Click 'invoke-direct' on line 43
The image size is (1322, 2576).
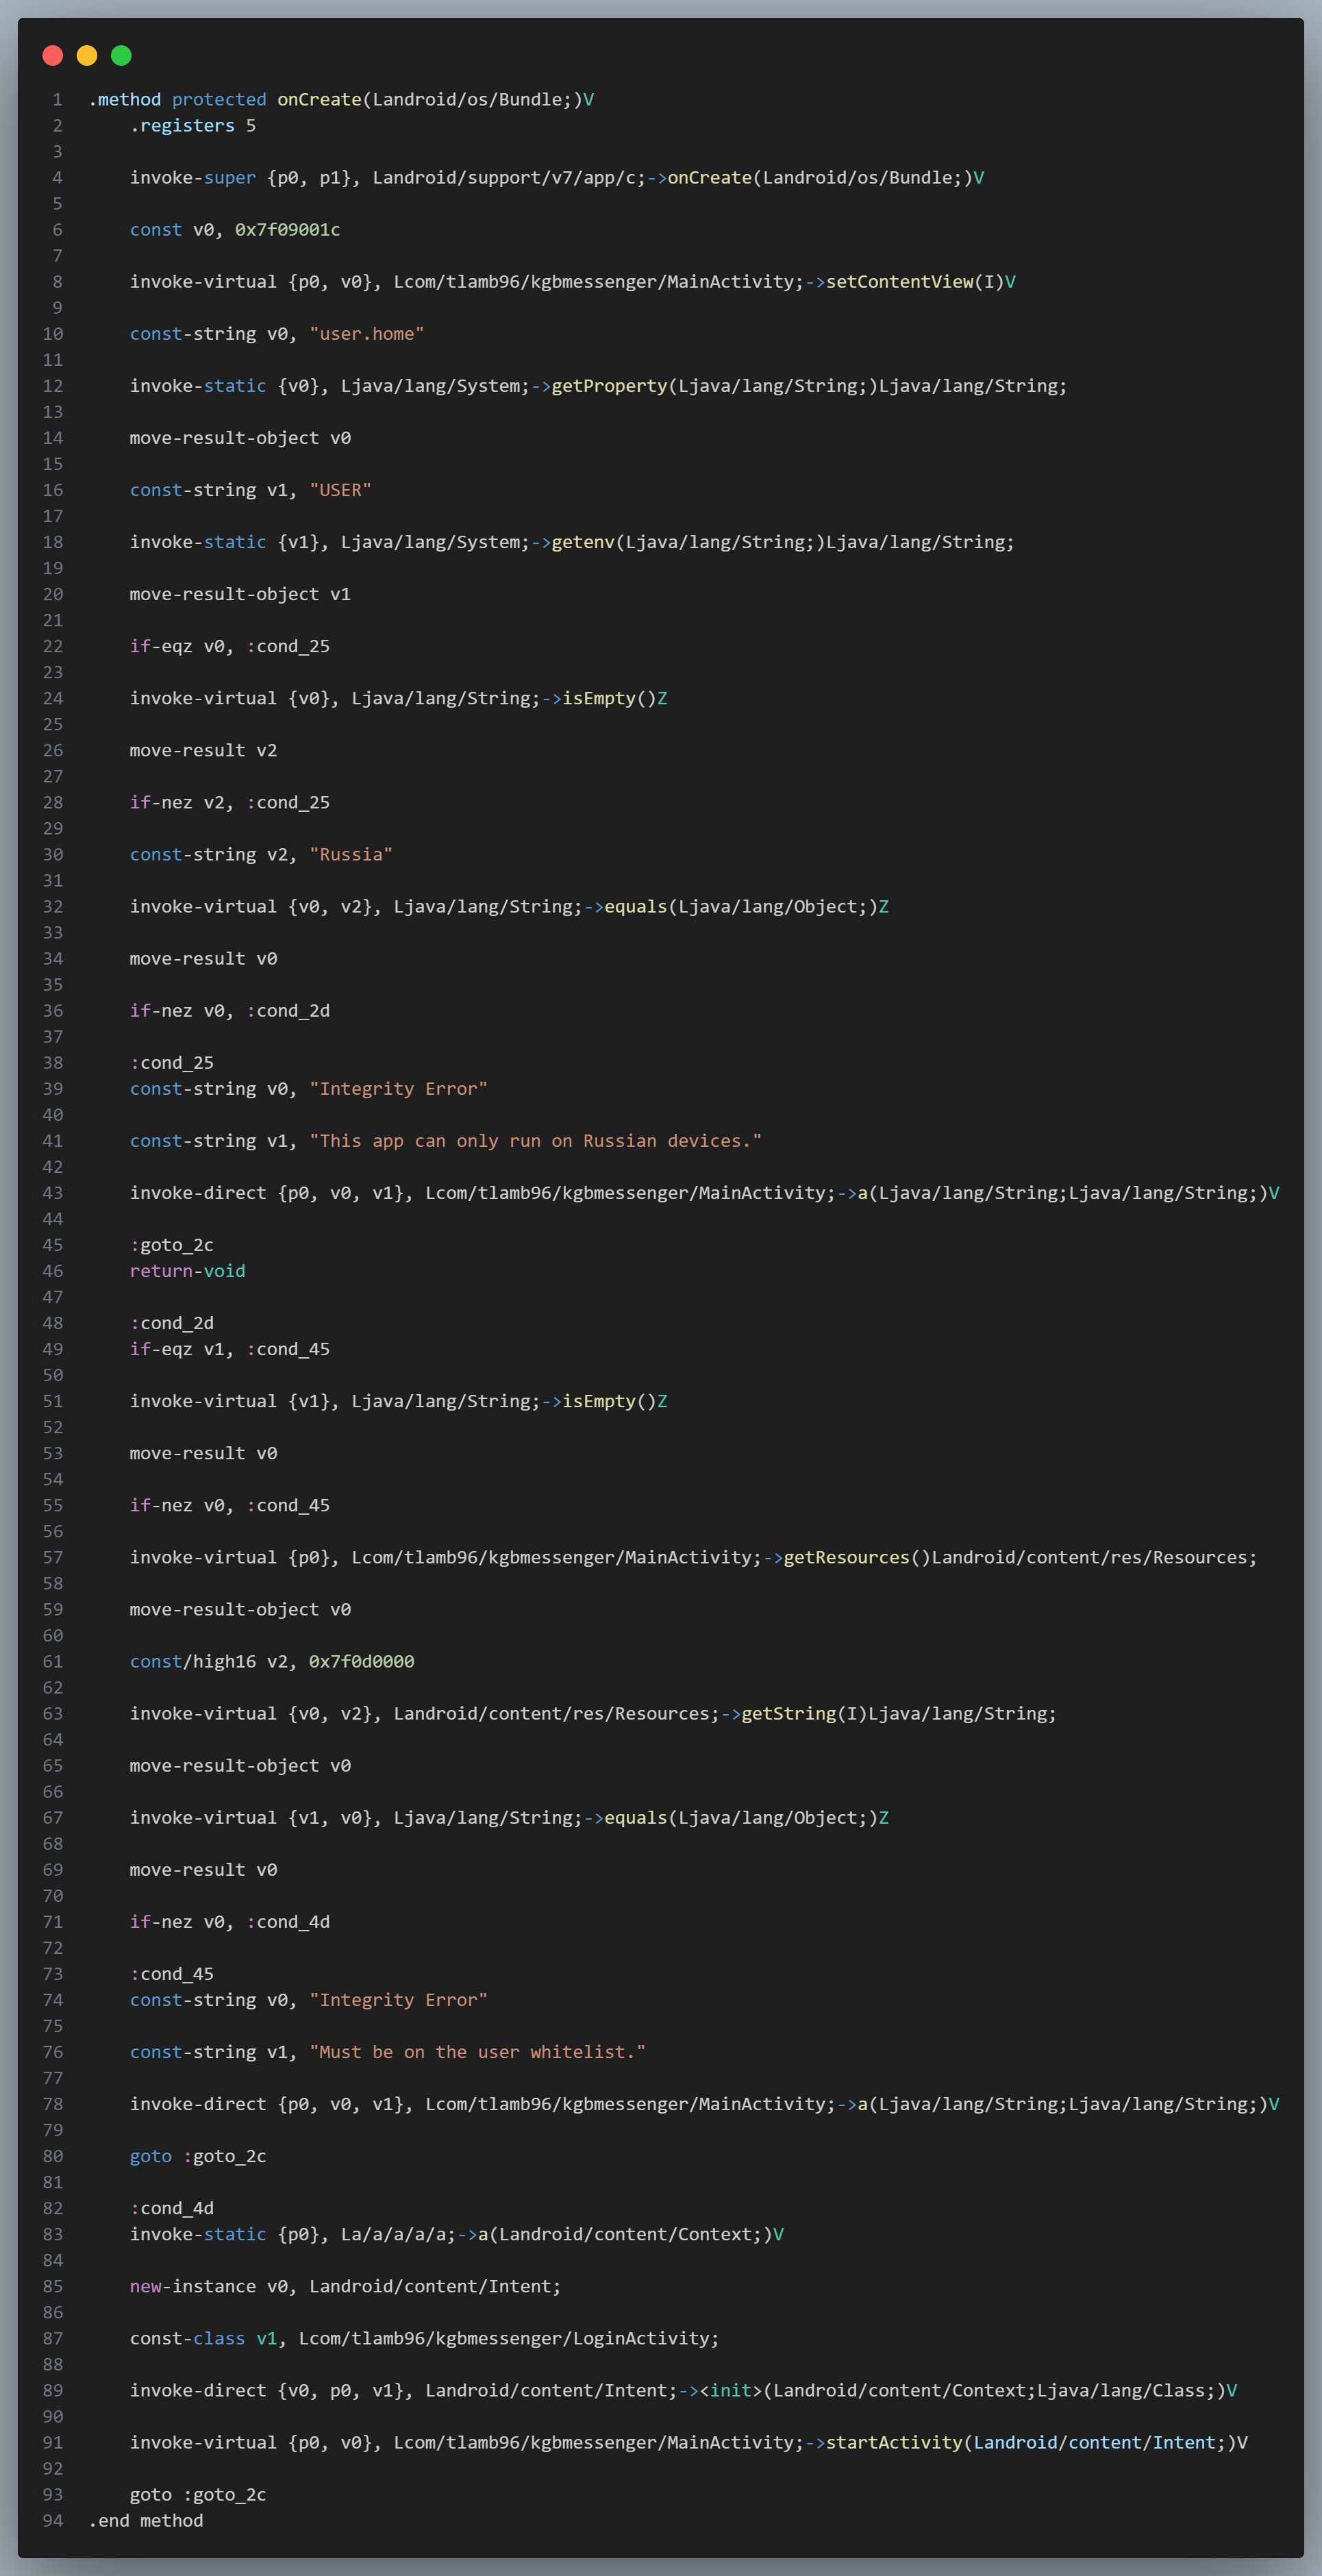198,1192
